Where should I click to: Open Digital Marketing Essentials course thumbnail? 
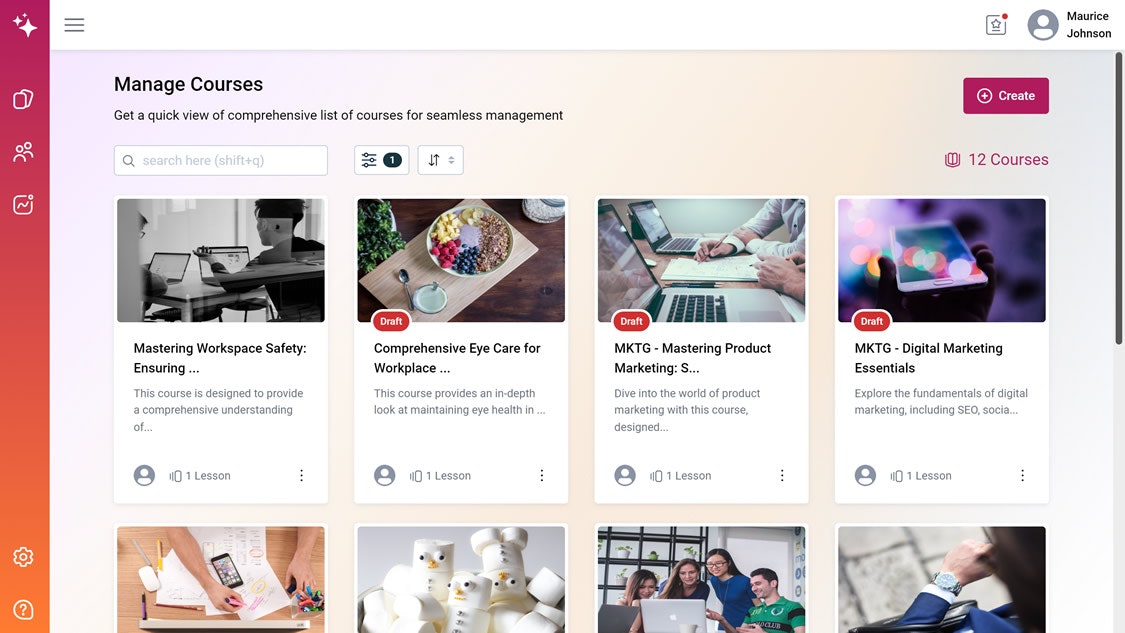click(941, 261)
